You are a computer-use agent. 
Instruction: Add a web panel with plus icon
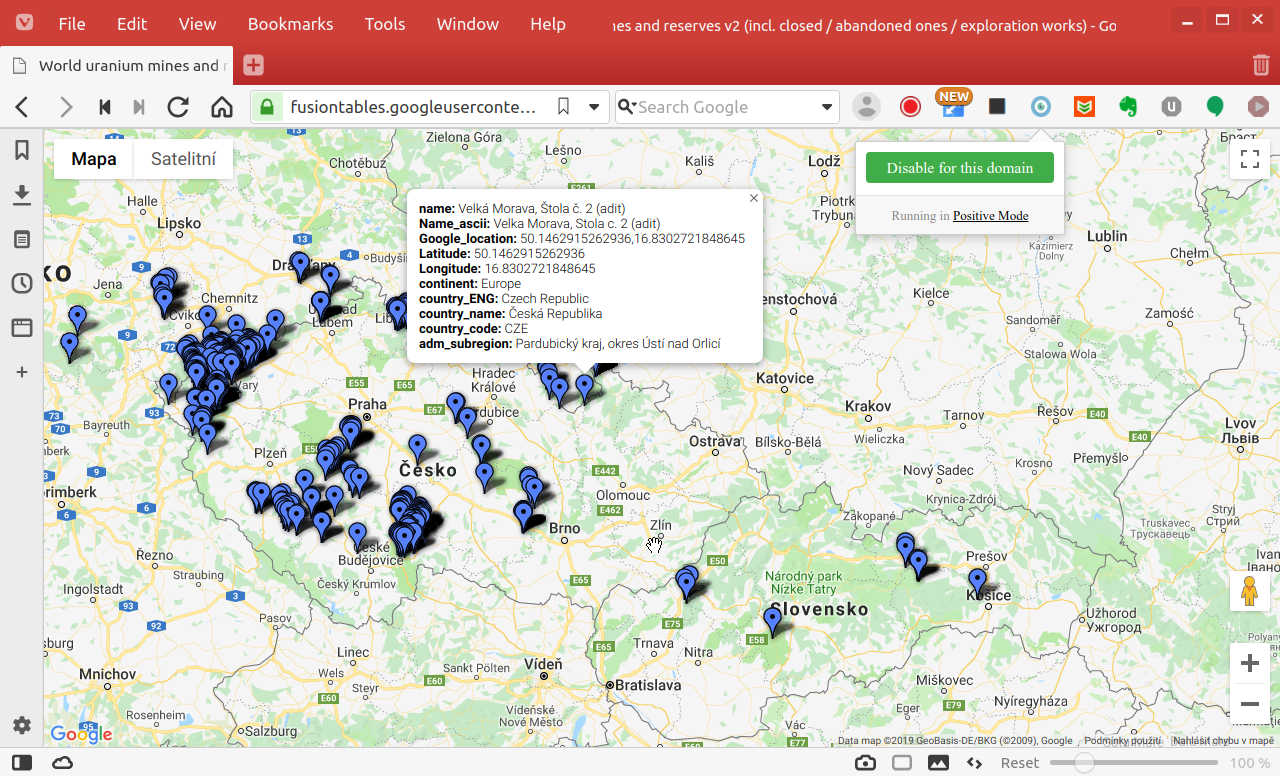coord(21,372)
